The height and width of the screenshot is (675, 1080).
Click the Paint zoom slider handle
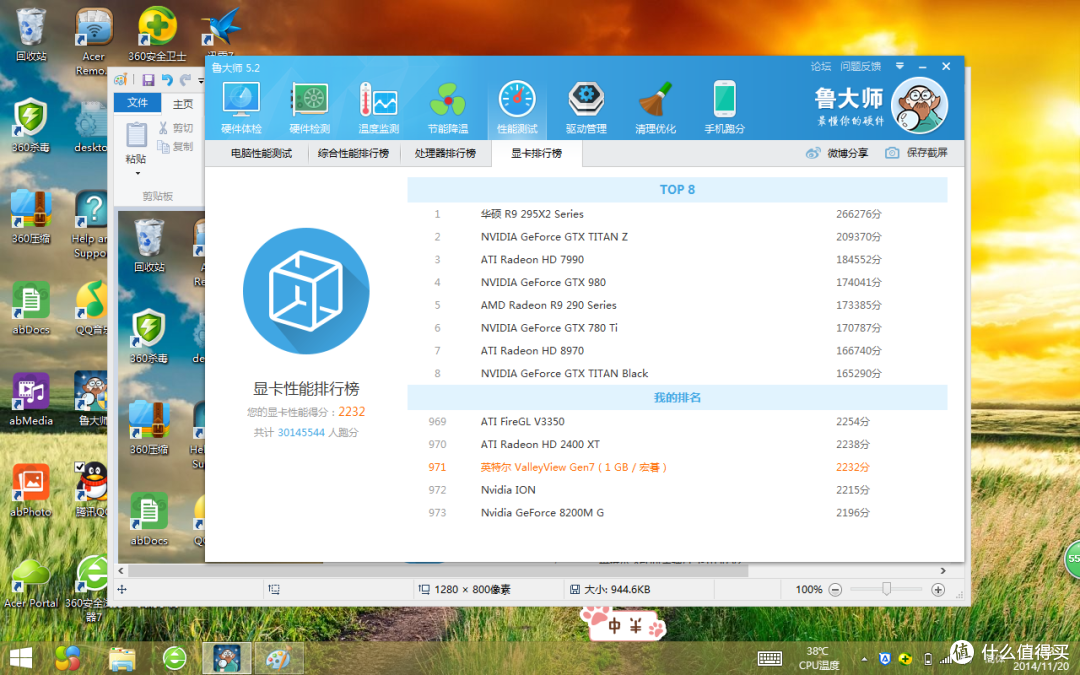(886, 589)
